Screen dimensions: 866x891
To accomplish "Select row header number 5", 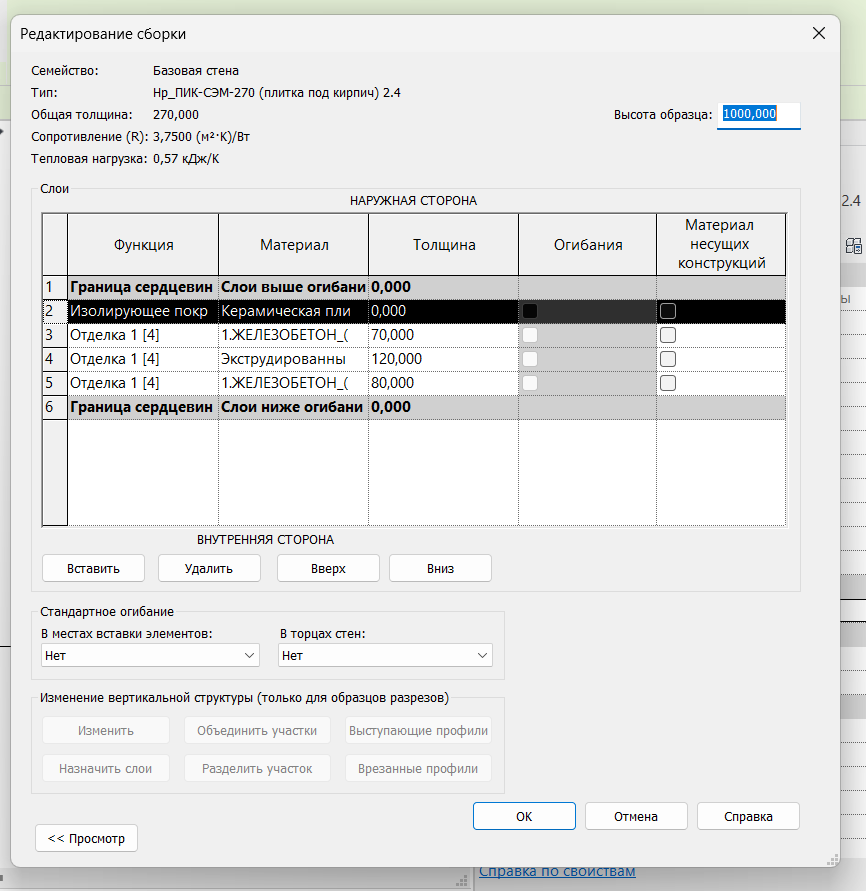I will (55, 383).
